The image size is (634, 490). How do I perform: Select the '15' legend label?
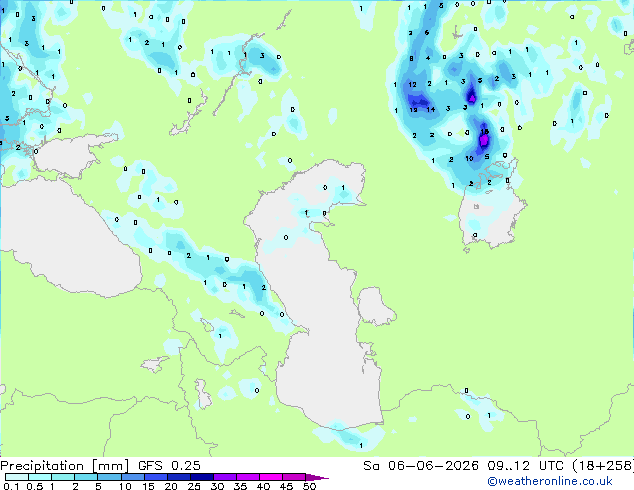point(148,486)
